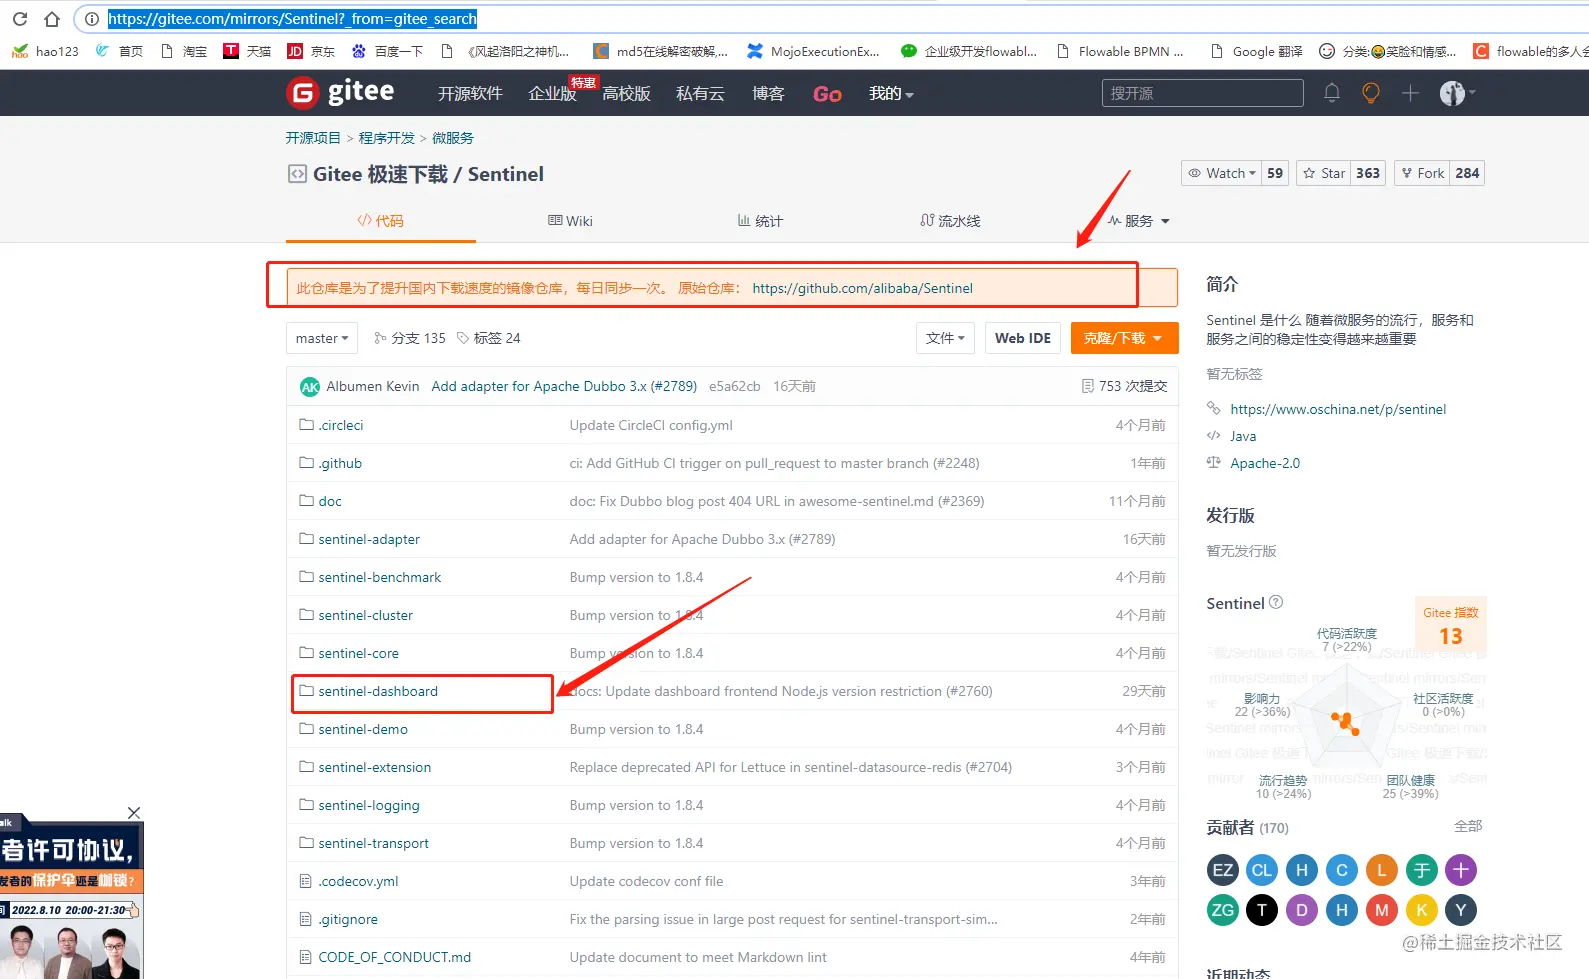Open the sentinel-demo folder
Screen dimensions: 1589x979
point(363,729)
